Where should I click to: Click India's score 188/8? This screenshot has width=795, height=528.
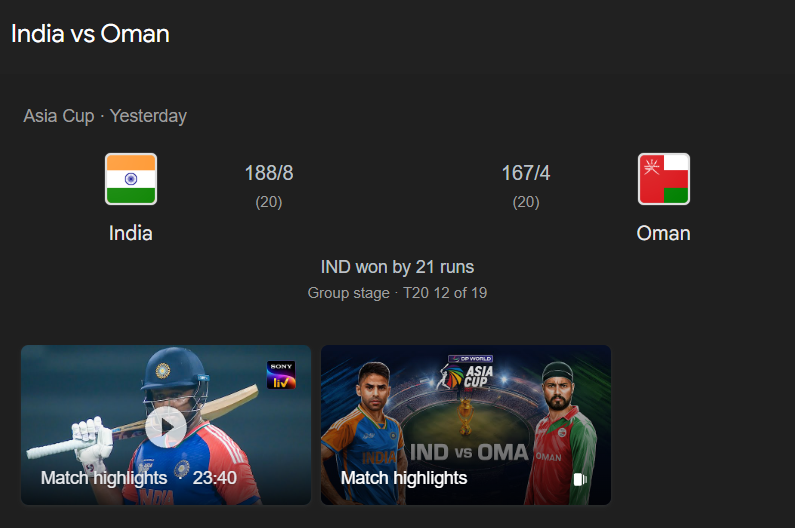coord(269,173)
